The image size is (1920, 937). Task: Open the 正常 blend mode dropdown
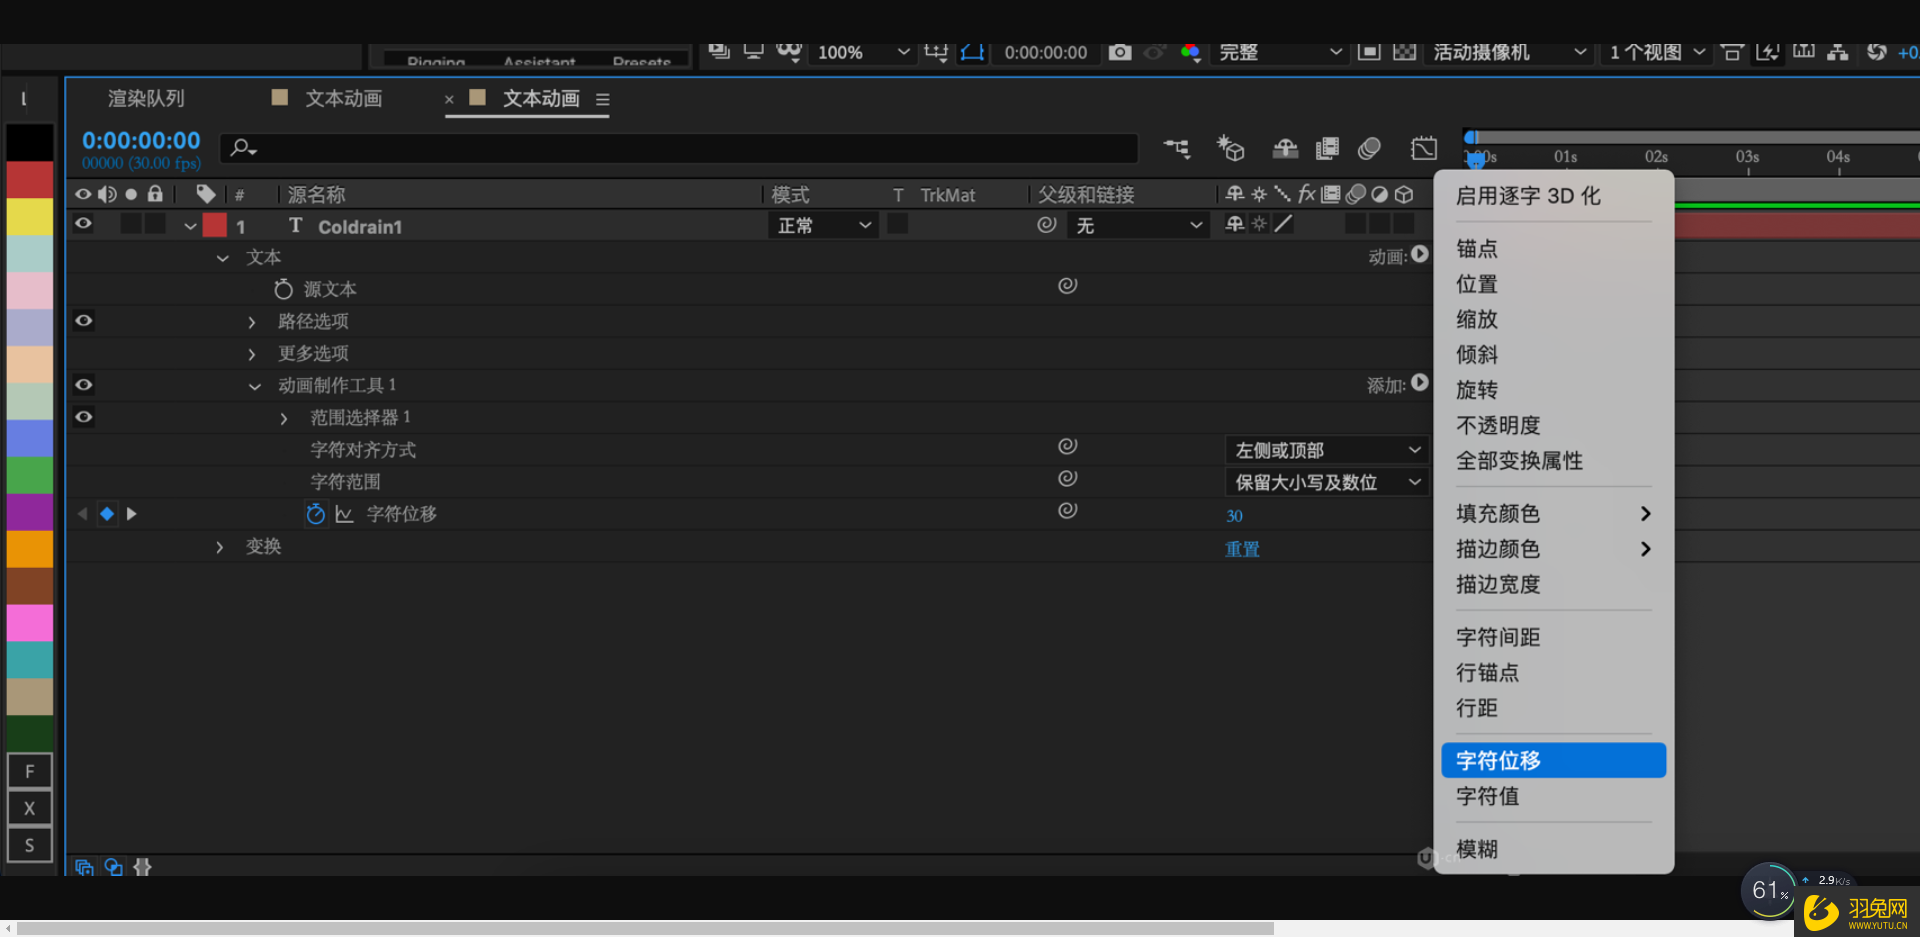(822, 225)
